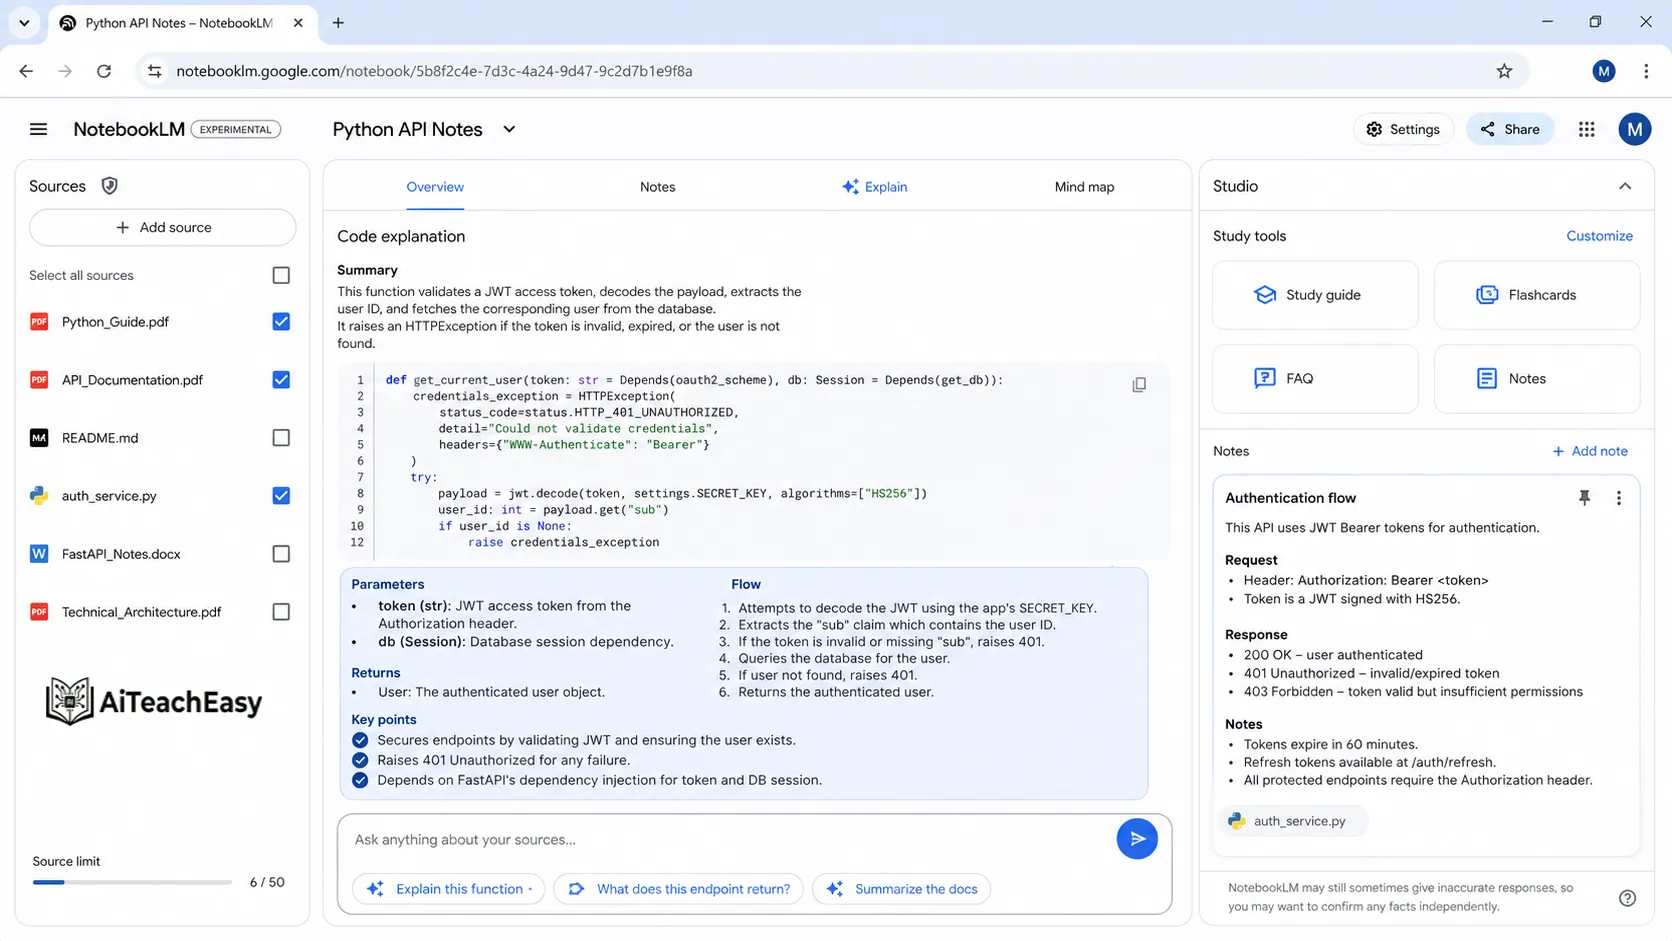Uncheck API_Documentation.pdf source

(x=281, y=380)
